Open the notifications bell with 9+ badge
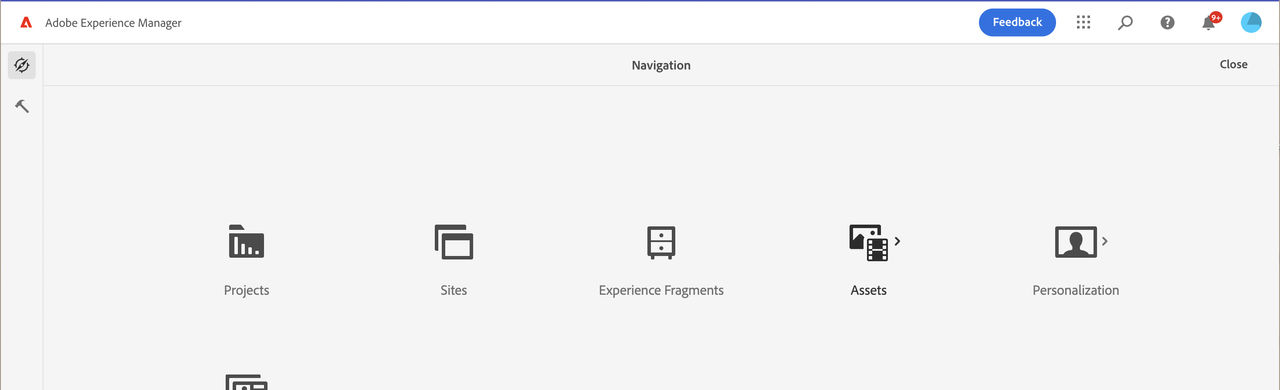The image size is (1280, 390). coord(1210,22)
